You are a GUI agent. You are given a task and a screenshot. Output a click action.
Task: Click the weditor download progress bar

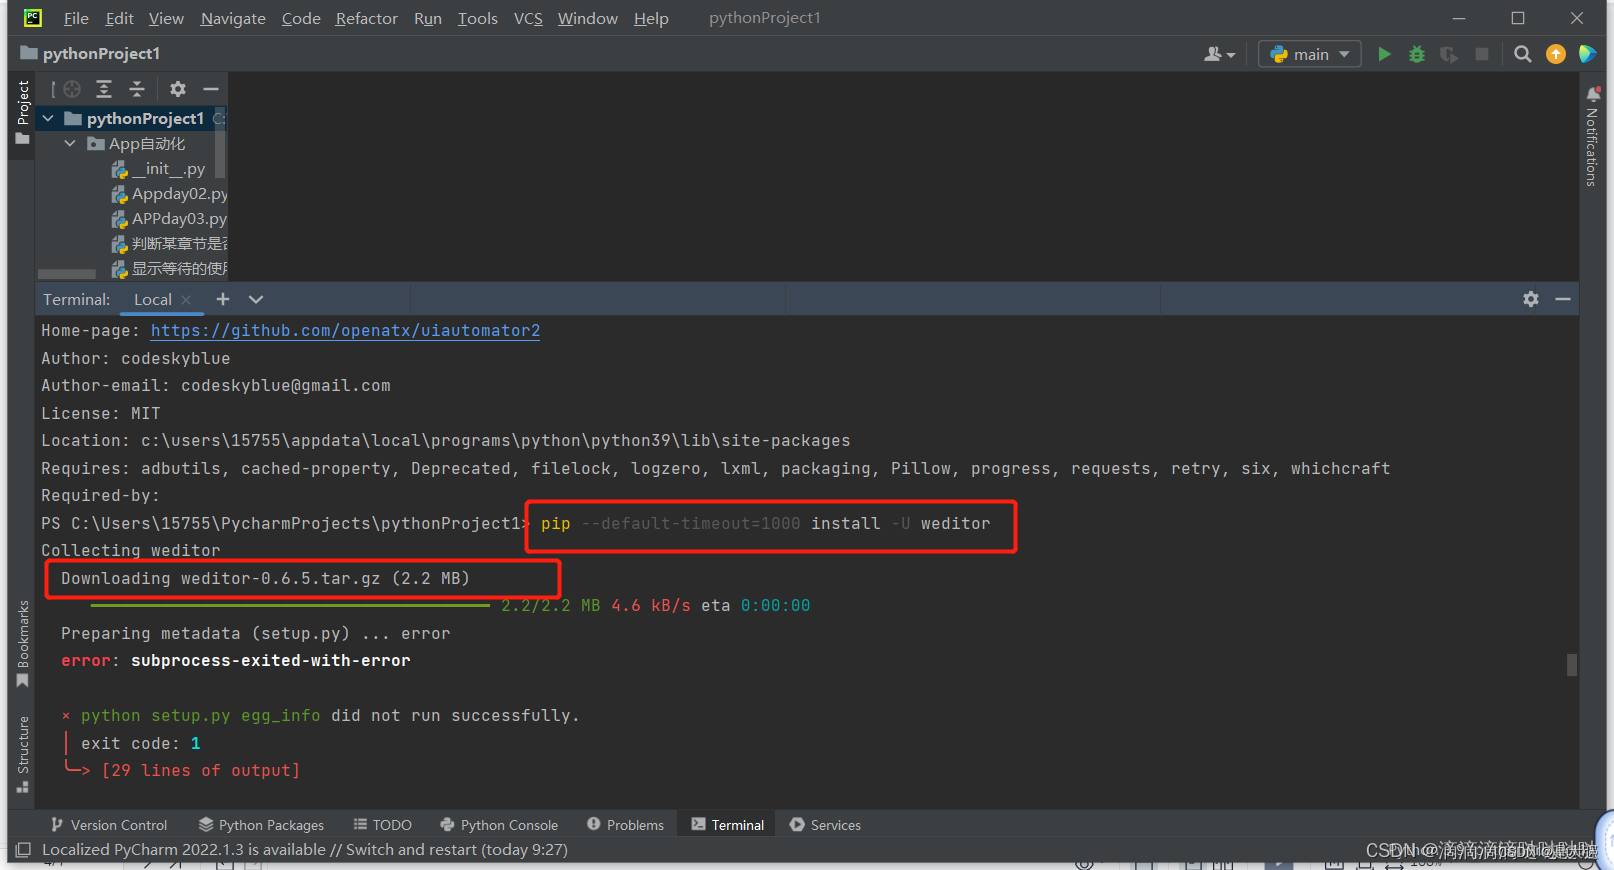(290, 606)
